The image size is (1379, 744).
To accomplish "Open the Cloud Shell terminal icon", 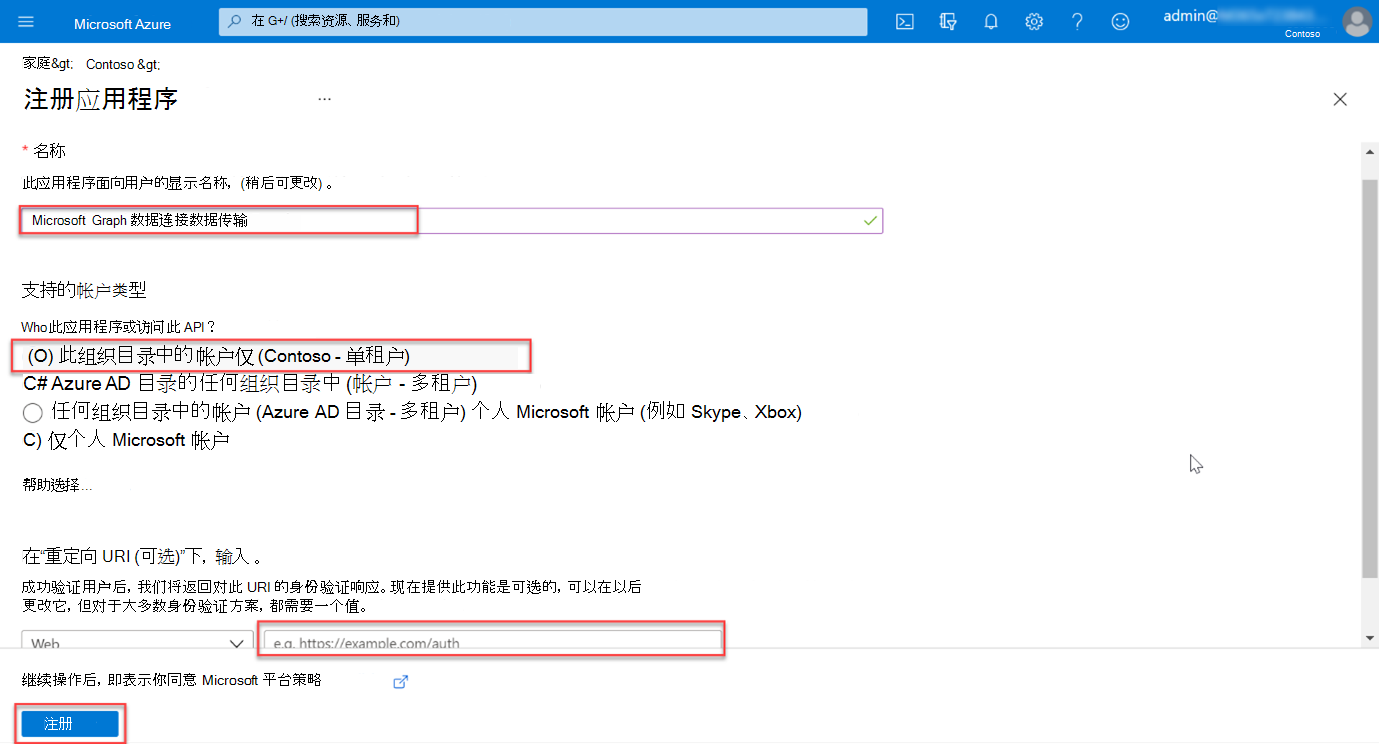I will pyautogui.click(x=904, y=21).
